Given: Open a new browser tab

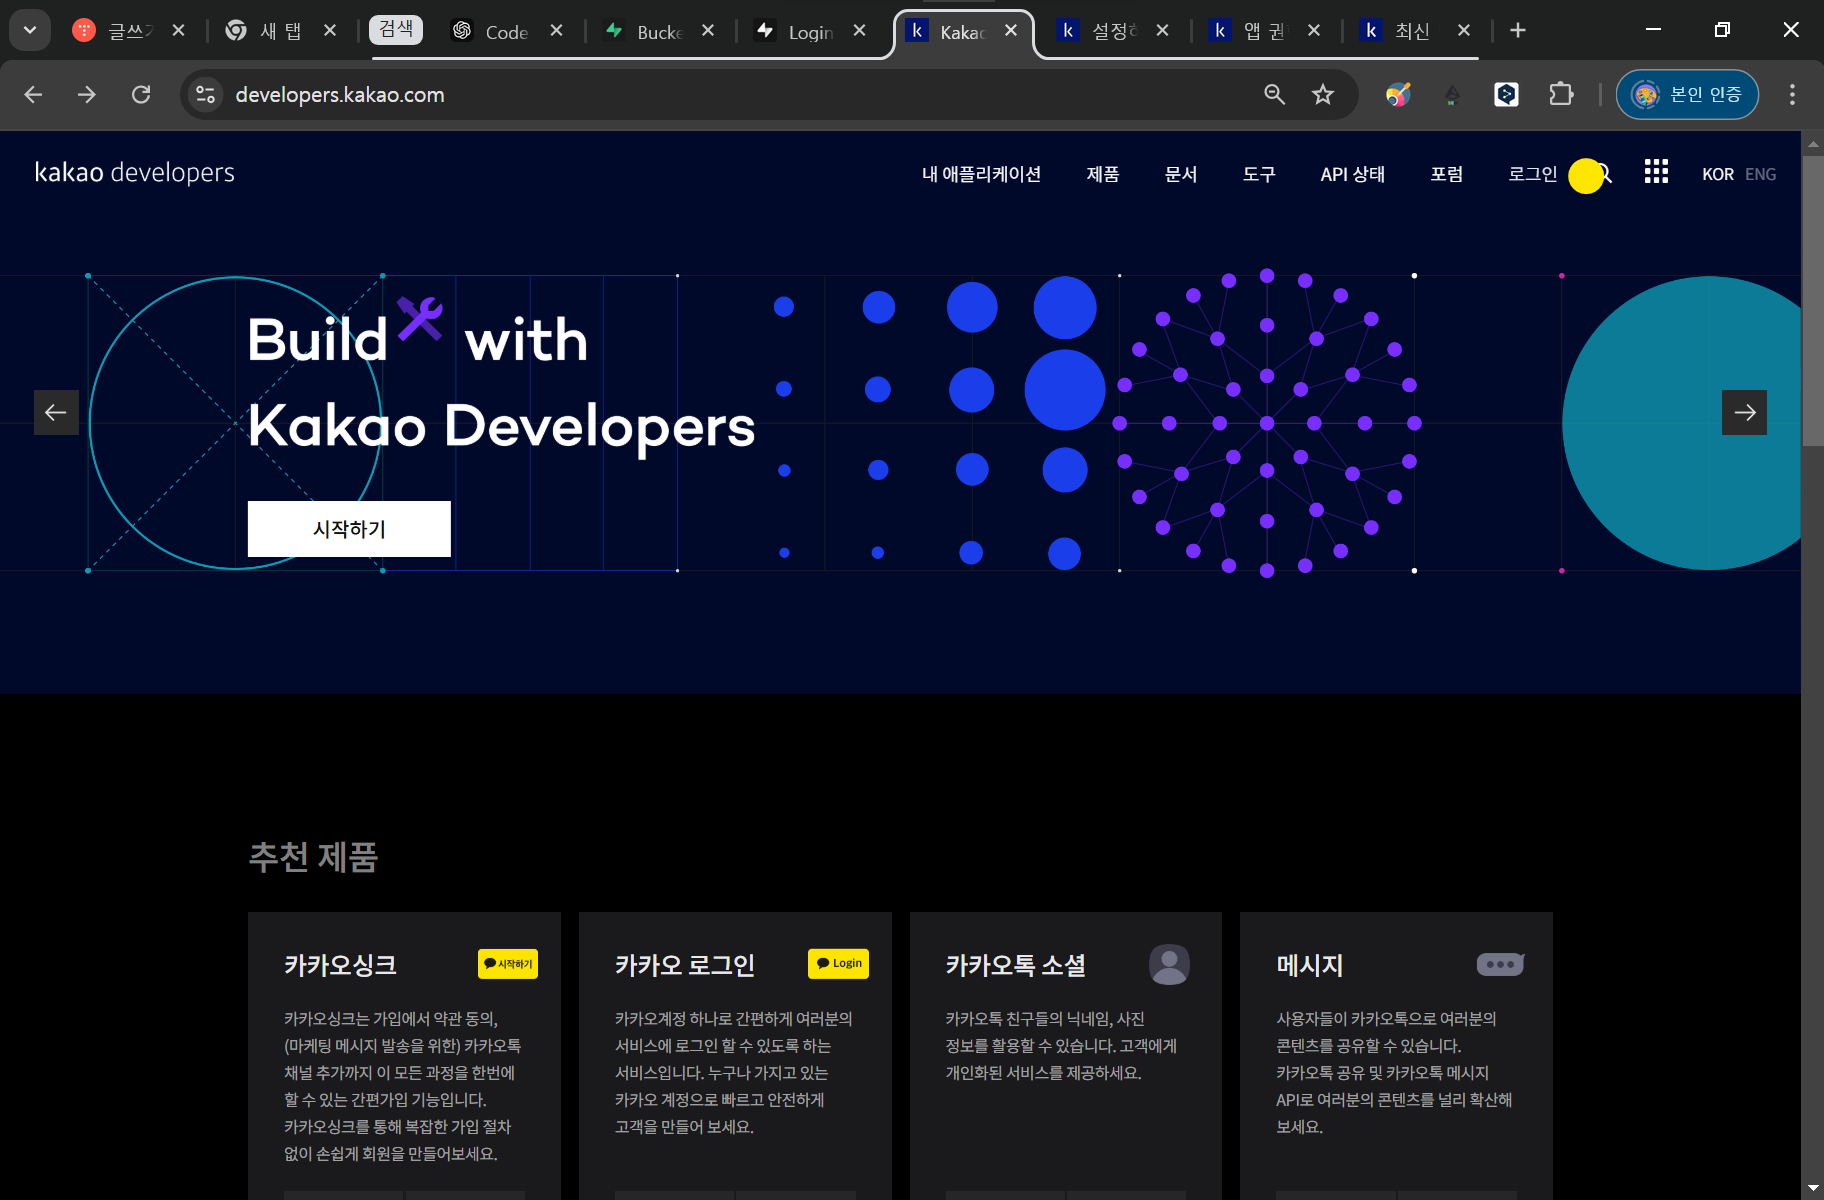Looking at the screenshot, I should pyautogui.click(x=1518, y=30).
